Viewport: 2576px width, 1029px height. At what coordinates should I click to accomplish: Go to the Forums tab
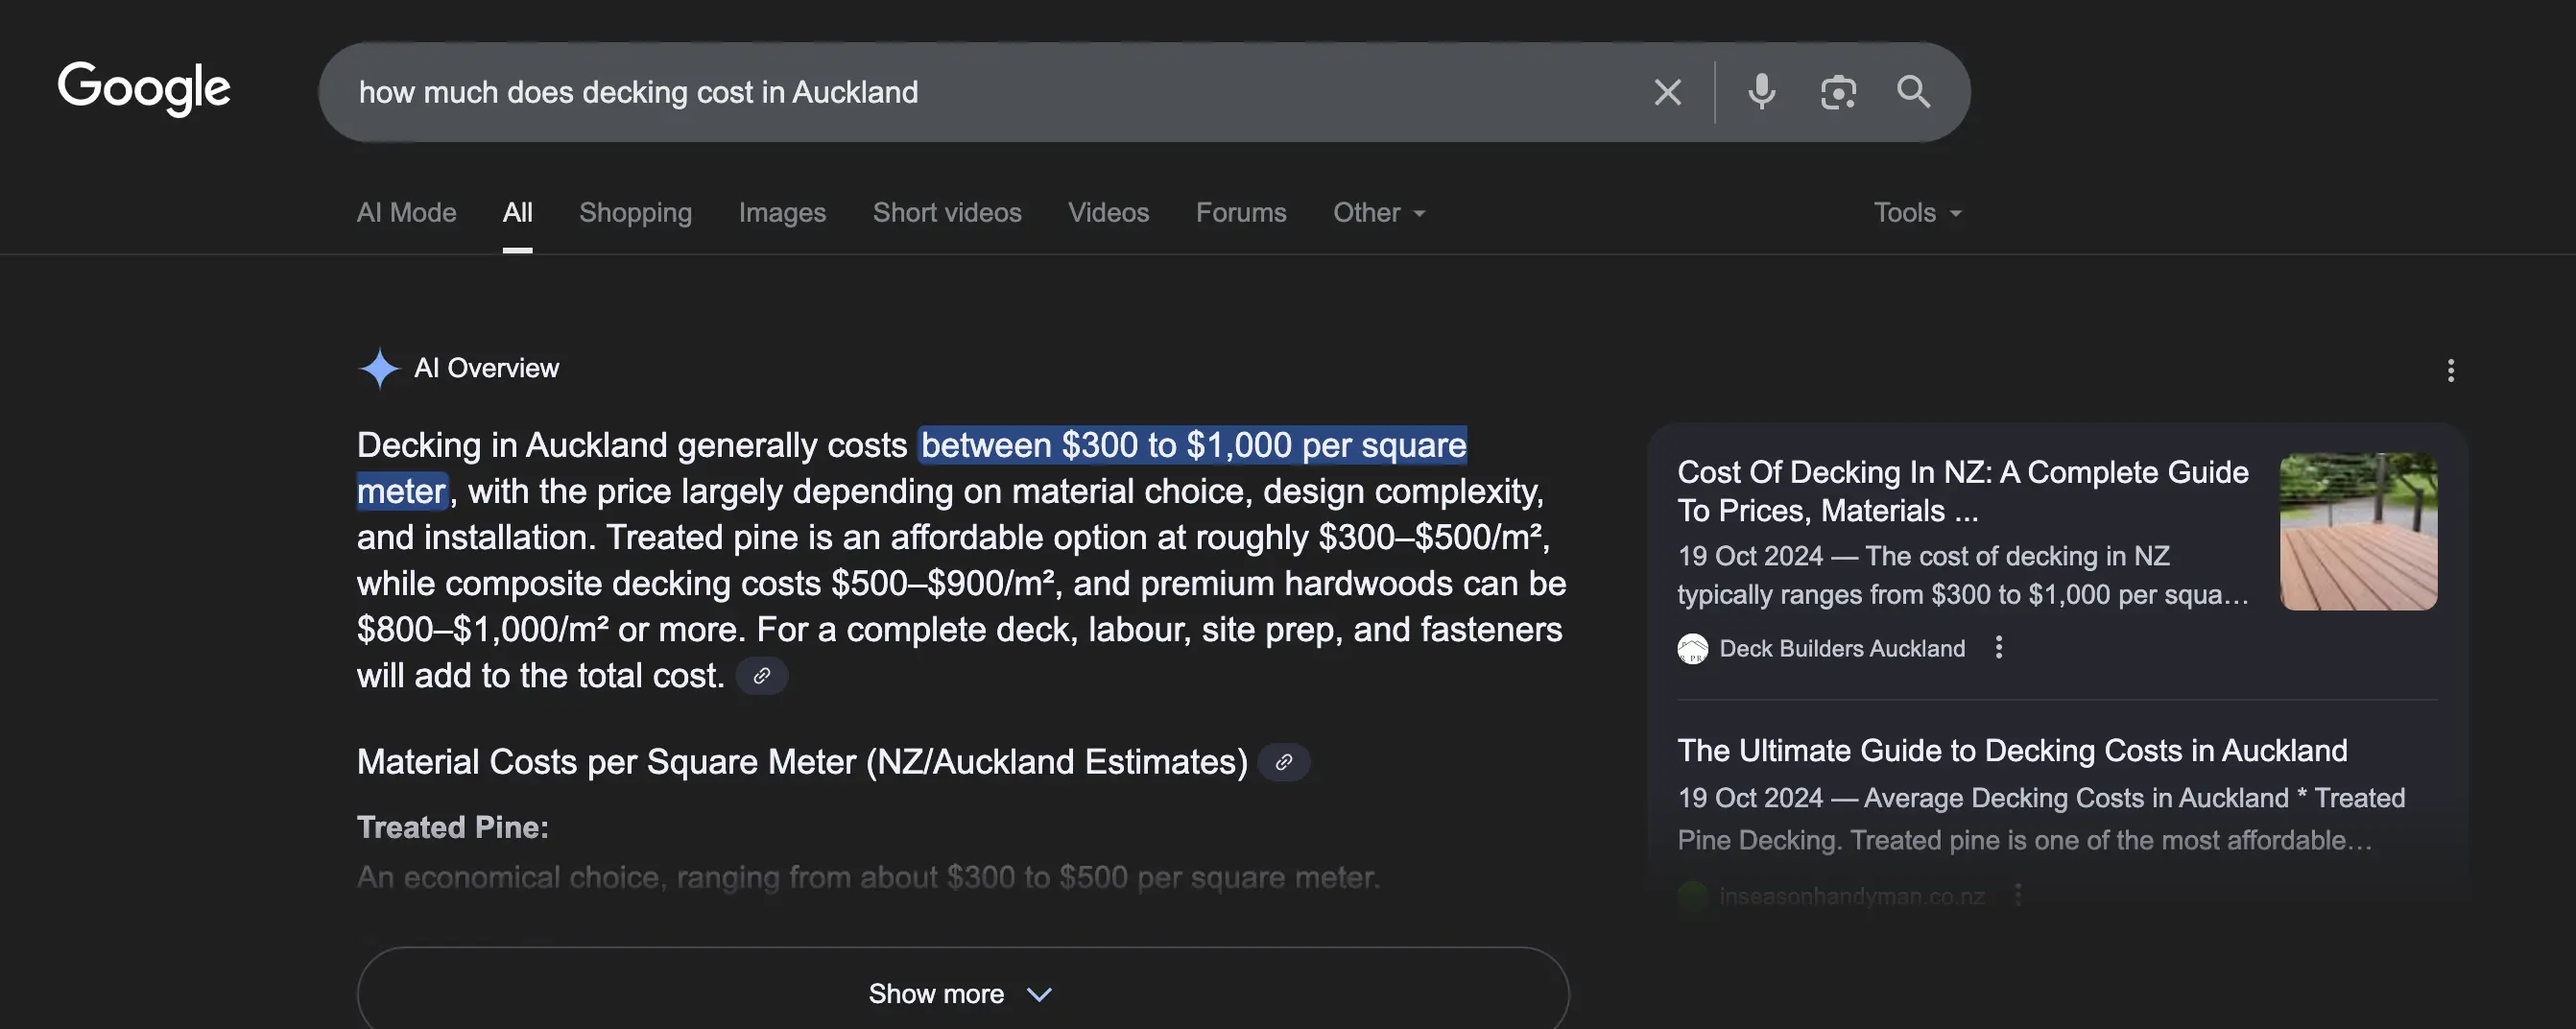tap(1240, 212)
